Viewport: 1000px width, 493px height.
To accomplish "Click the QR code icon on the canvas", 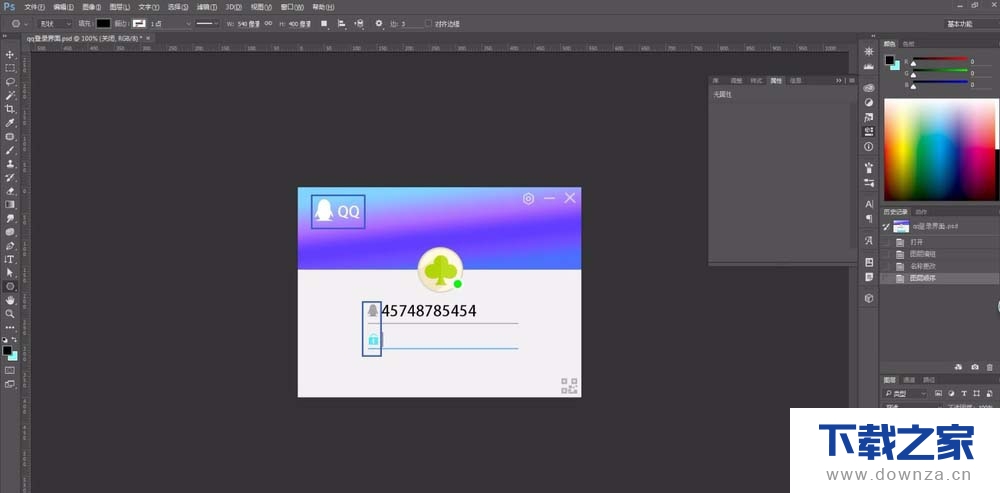I will click(570, 385).
